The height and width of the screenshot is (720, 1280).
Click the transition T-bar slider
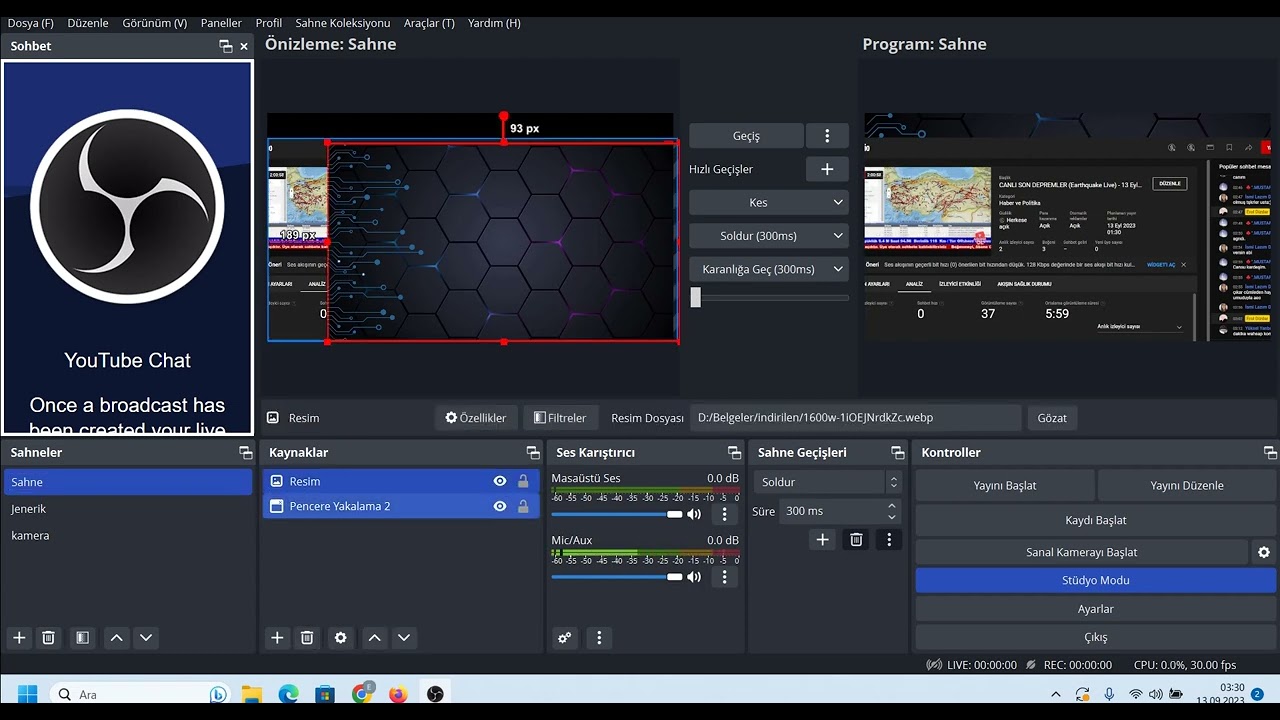(x=769, y=297)
